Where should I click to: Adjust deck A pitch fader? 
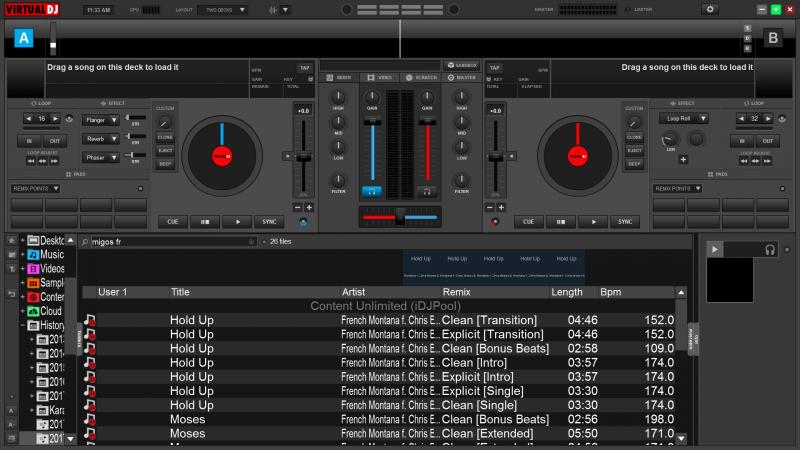[304, 158]
